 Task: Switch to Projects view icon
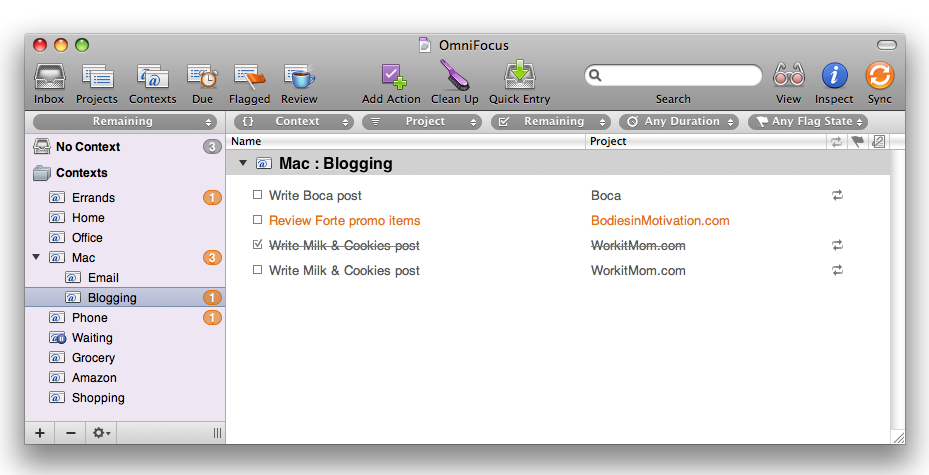coord(97,76)
